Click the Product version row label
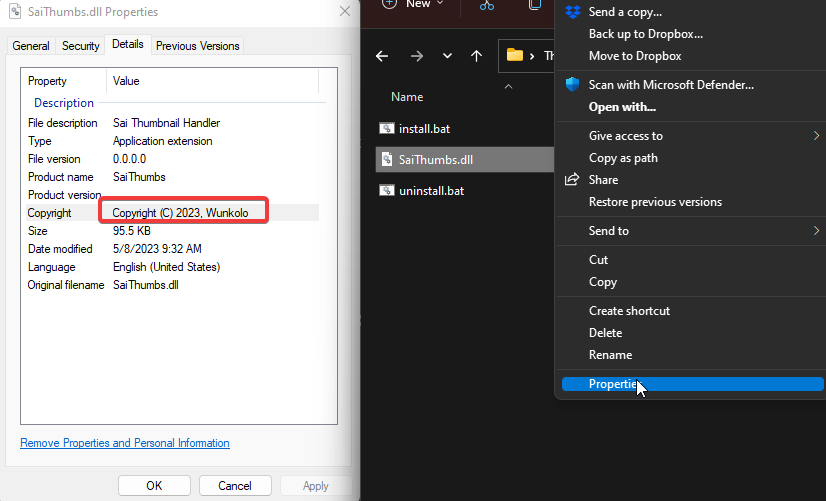 64,195
